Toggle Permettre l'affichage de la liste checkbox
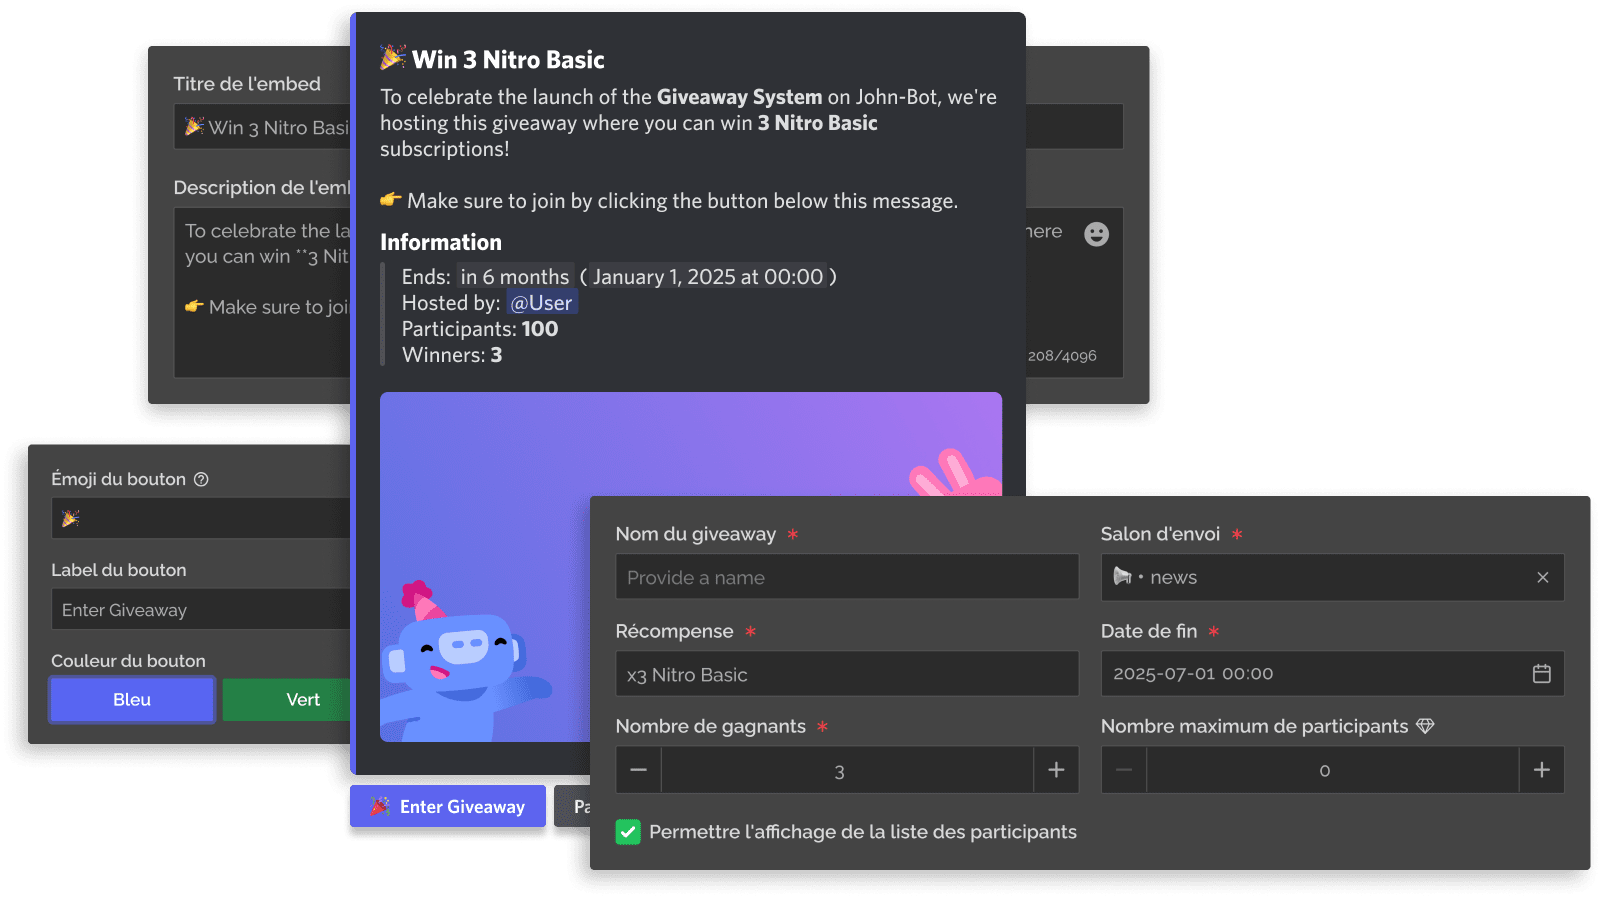 (628, 832)
